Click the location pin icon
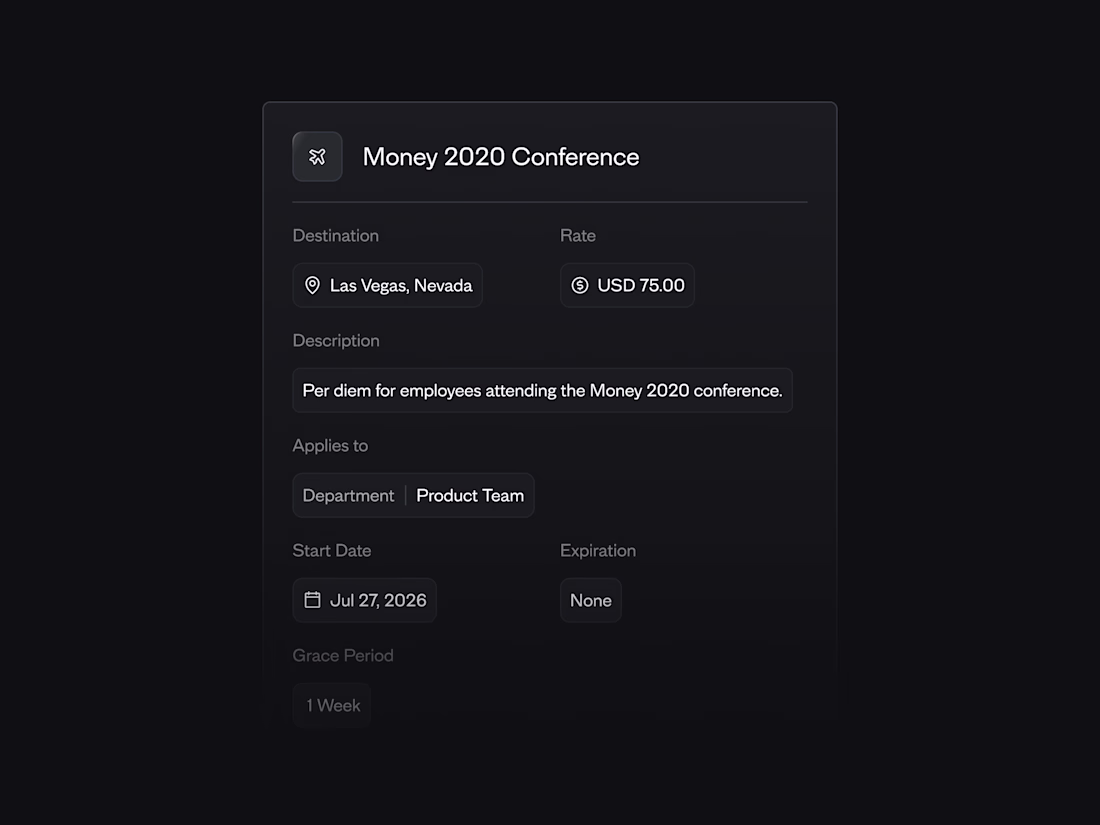 click(x=312, y=286)
